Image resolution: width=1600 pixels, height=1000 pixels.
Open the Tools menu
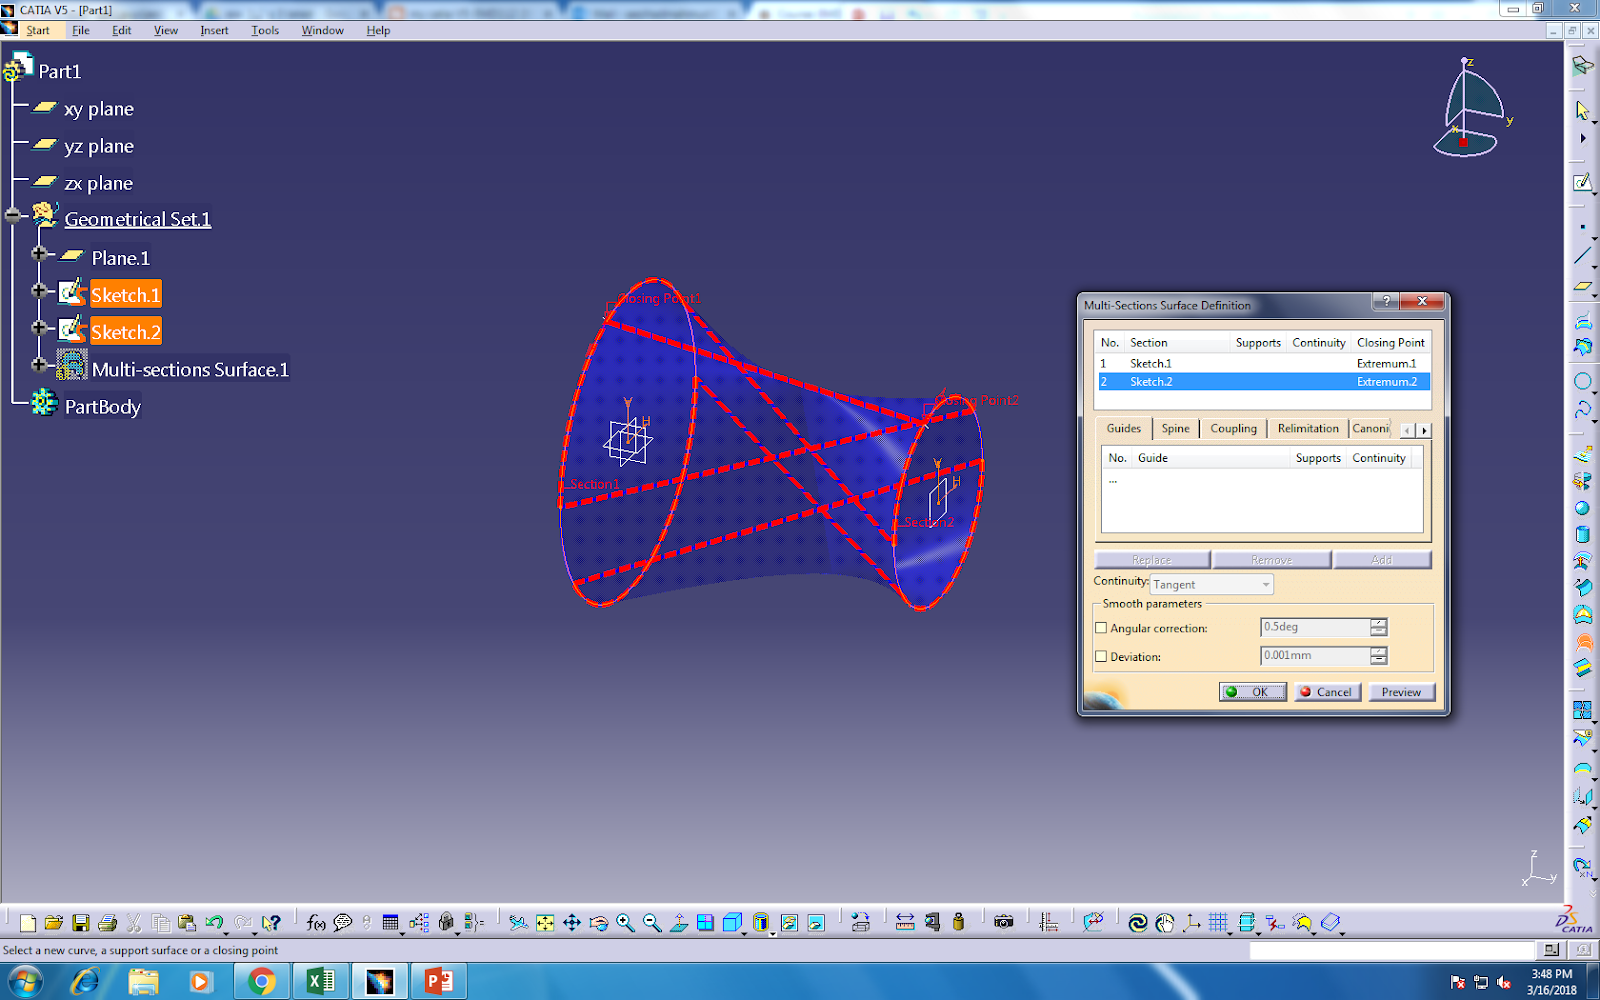[264, 30]
